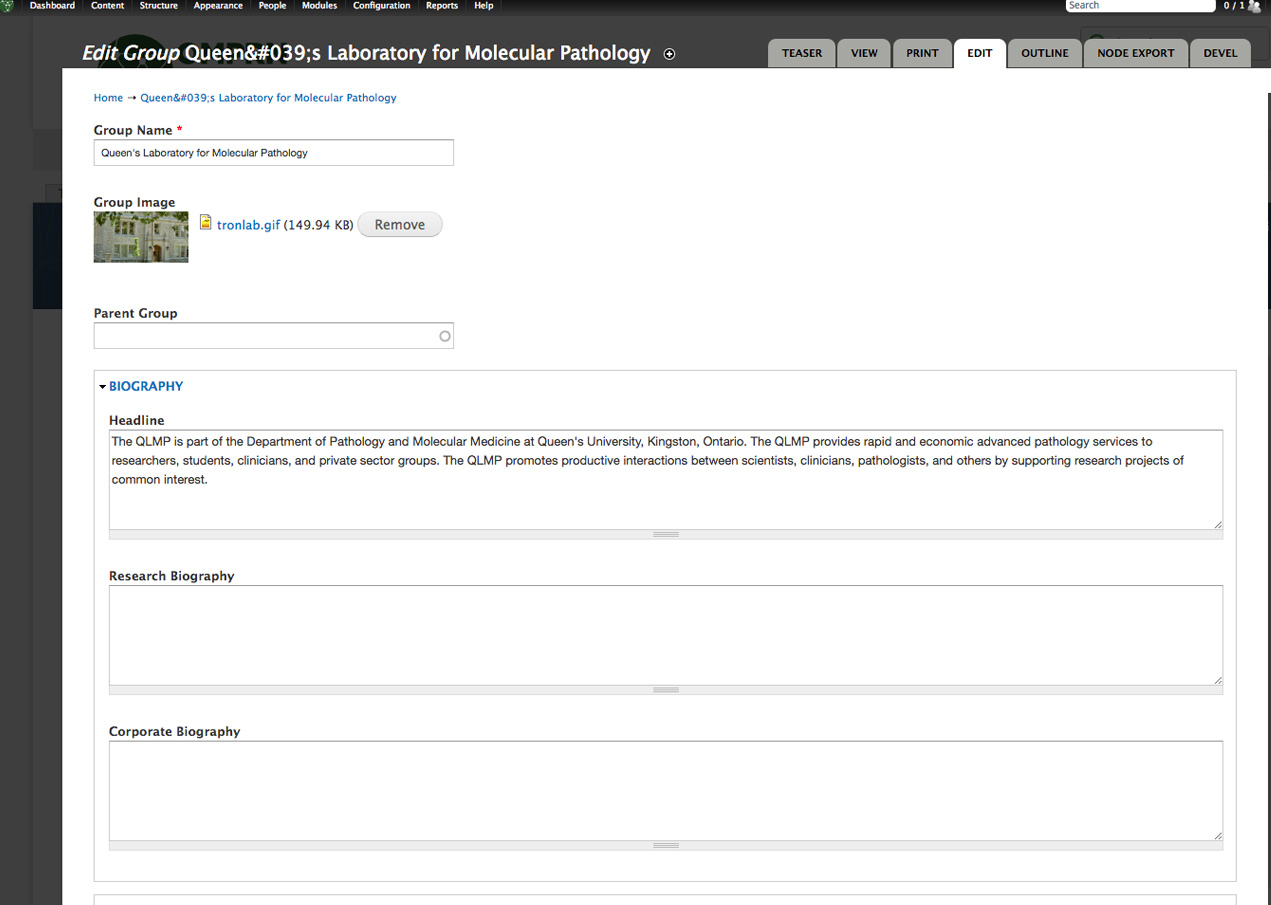This screenshot has height=905, width=1271.
Task: Click the users icon in top bar
Action: pos(1254,6)
